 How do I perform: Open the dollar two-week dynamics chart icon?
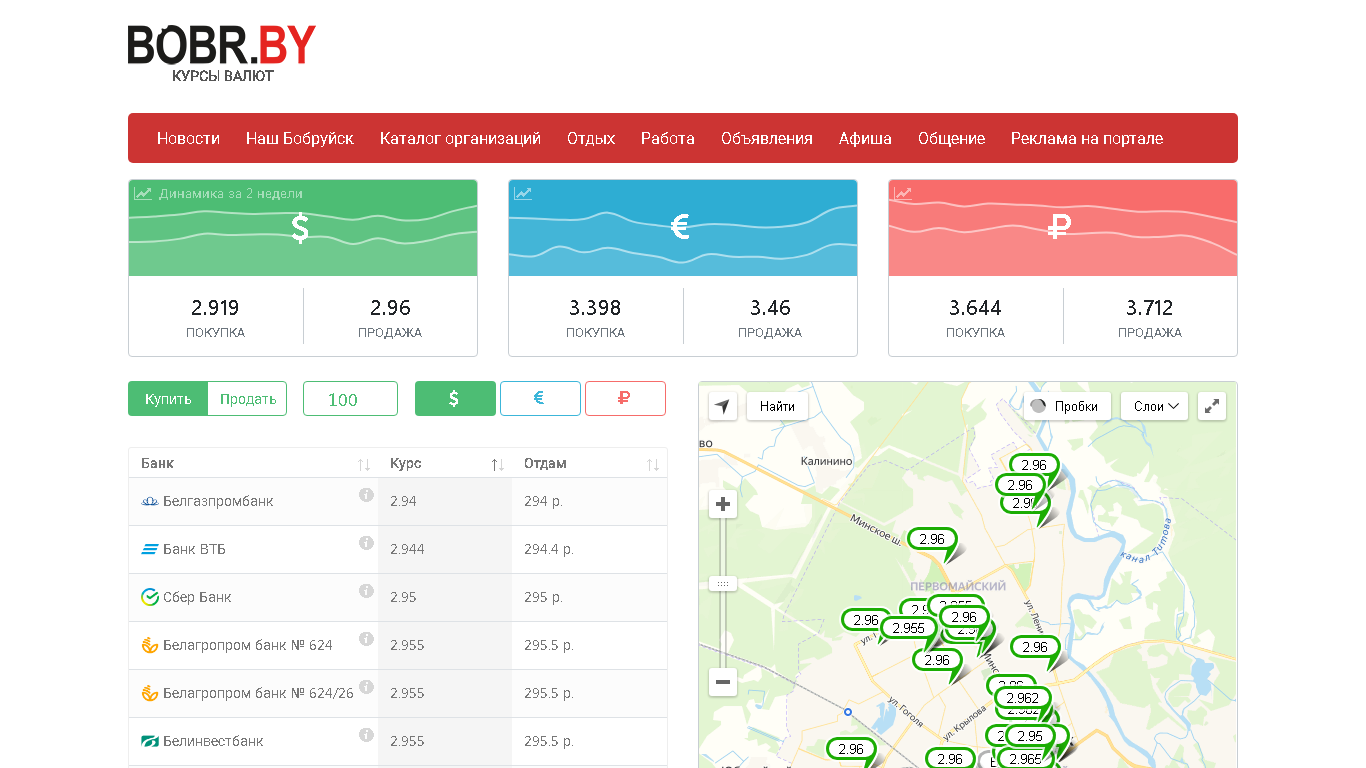point(143,194)
